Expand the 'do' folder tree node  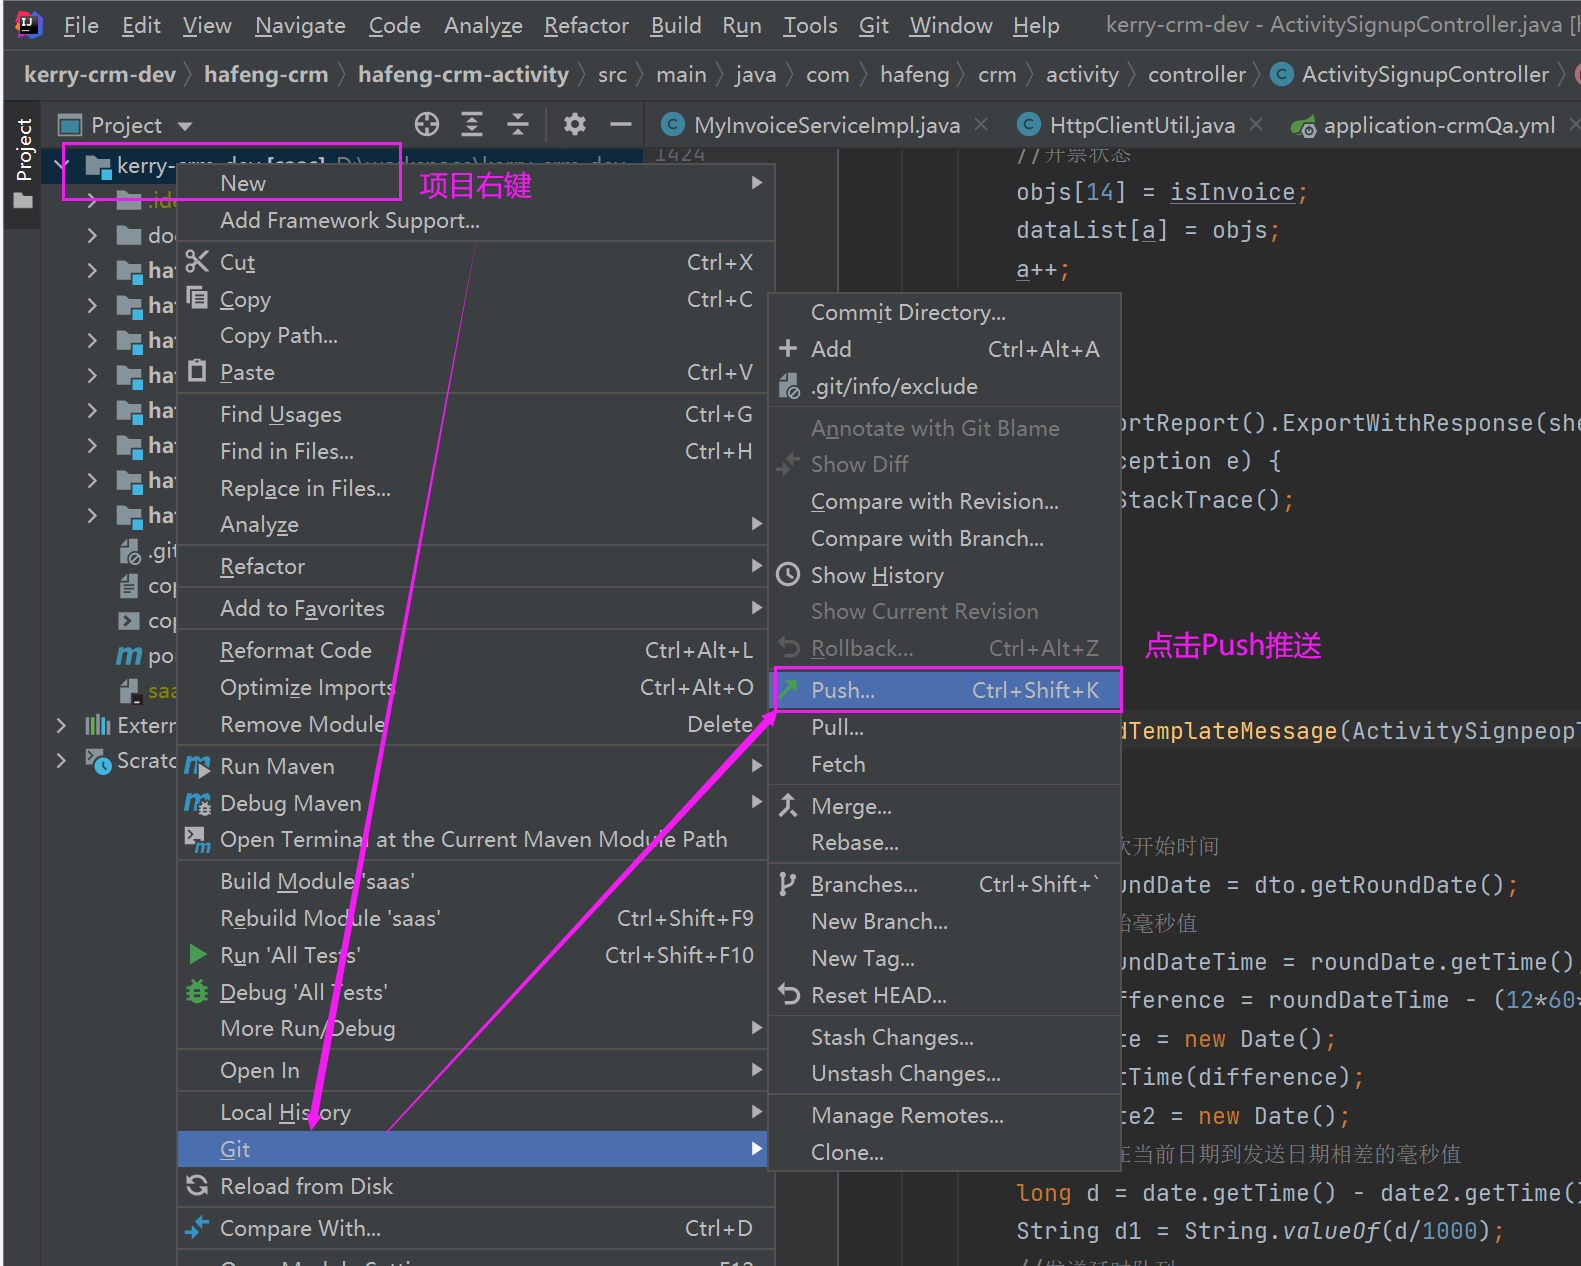coord(93,235)
